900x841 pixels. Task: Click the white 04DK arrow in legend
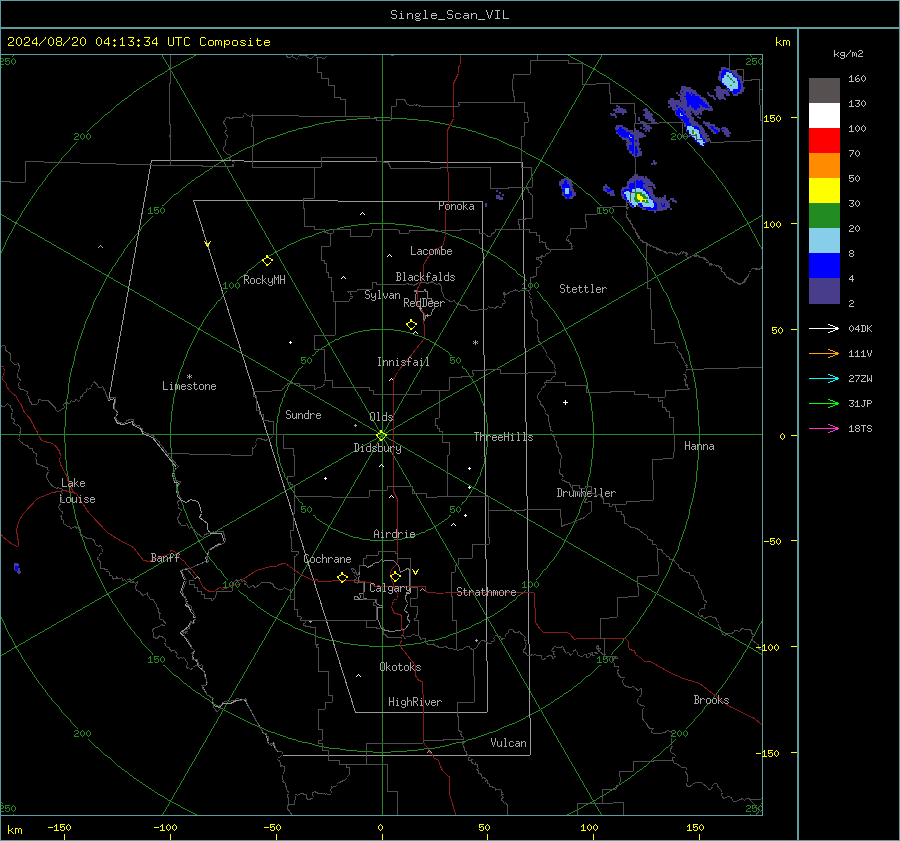[824, 328]
